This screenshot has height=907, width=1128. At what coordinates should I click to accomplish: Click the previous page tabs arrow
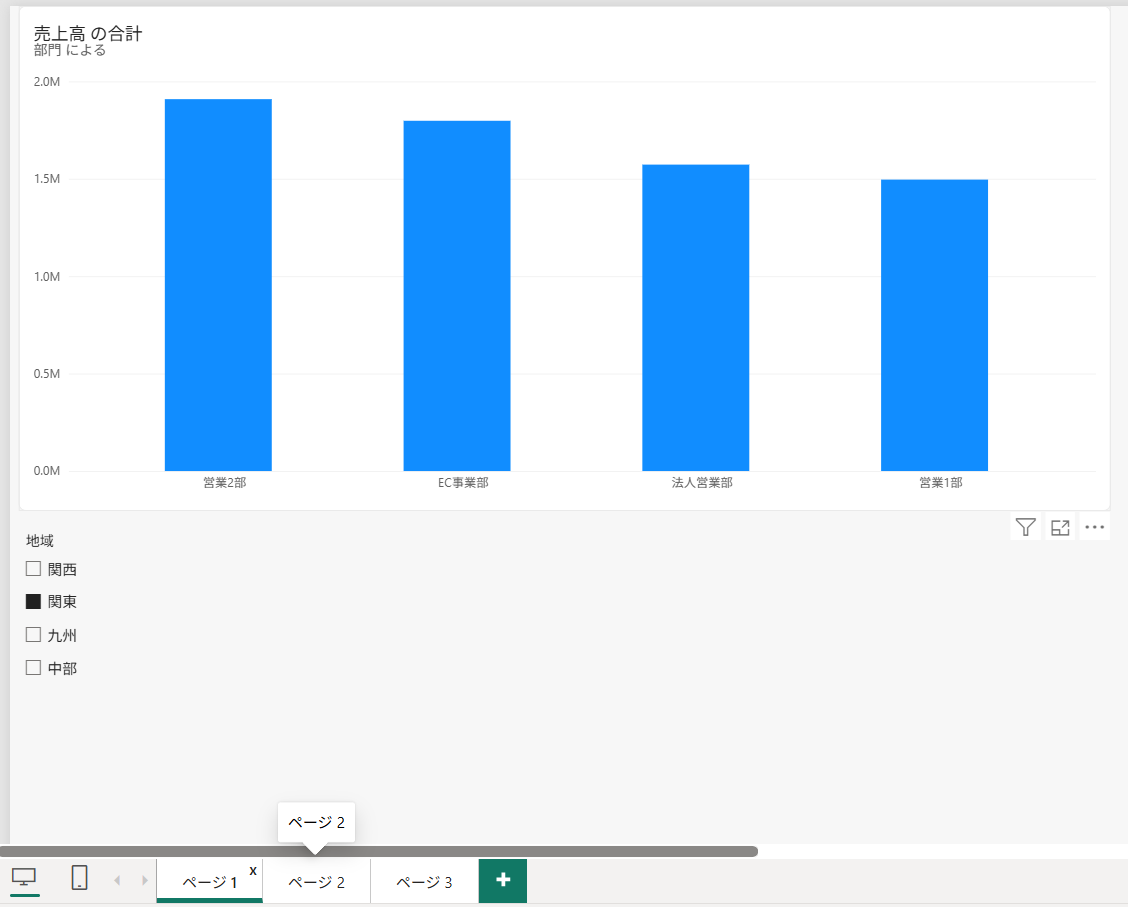tap(117, 880)
